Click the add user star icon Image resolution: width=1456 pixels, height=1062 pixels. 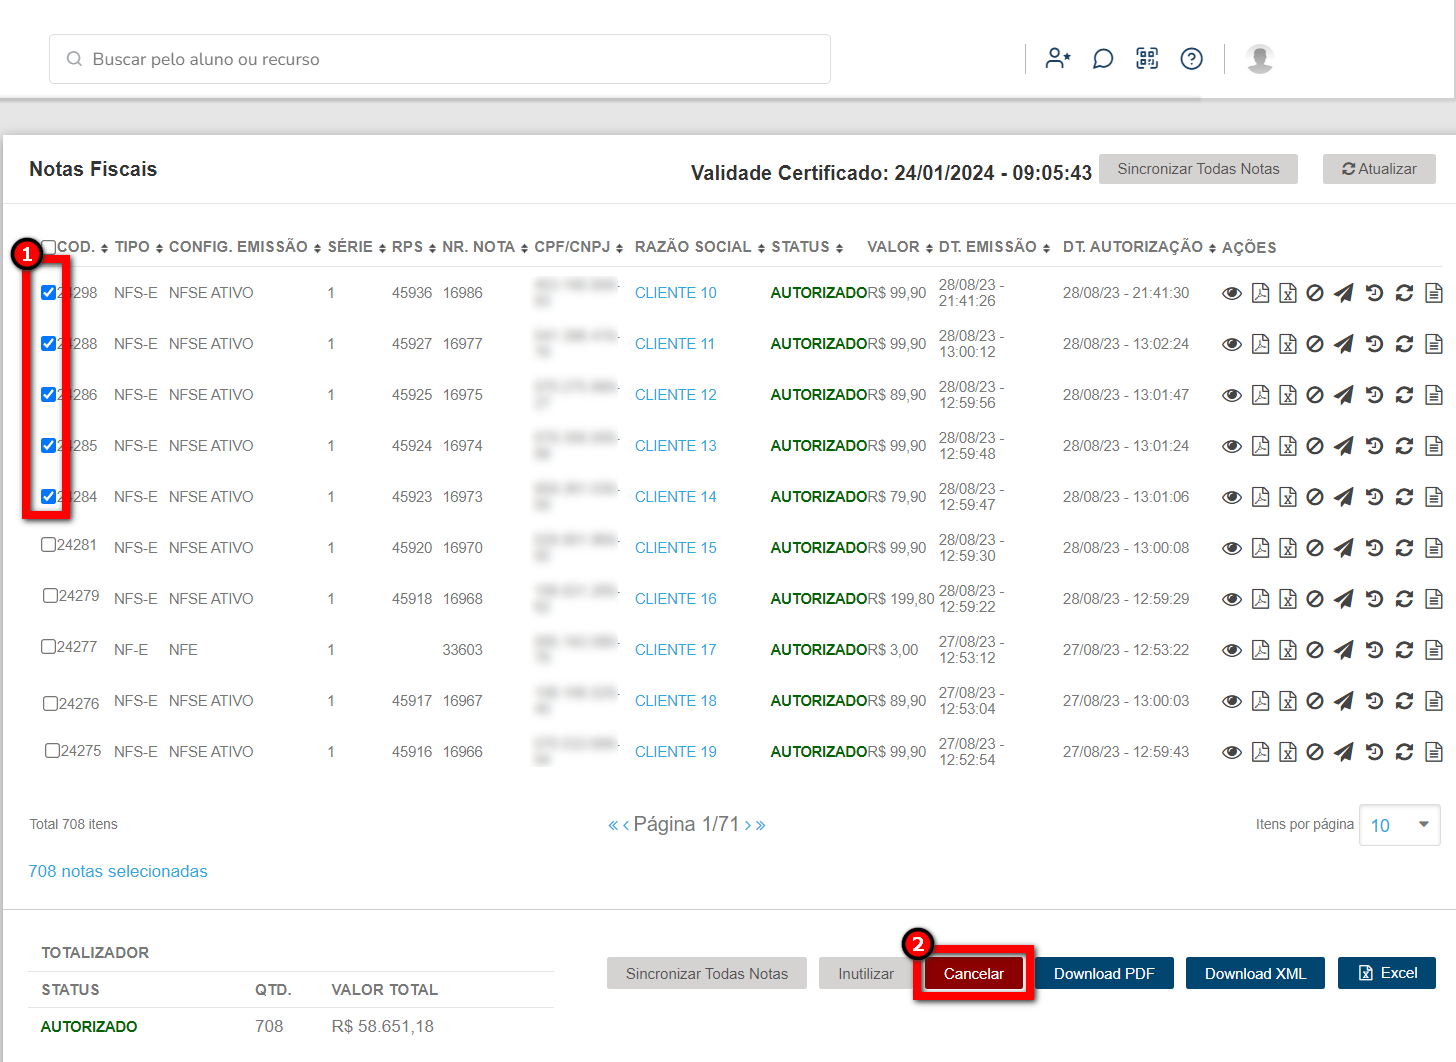[1057, 59]
